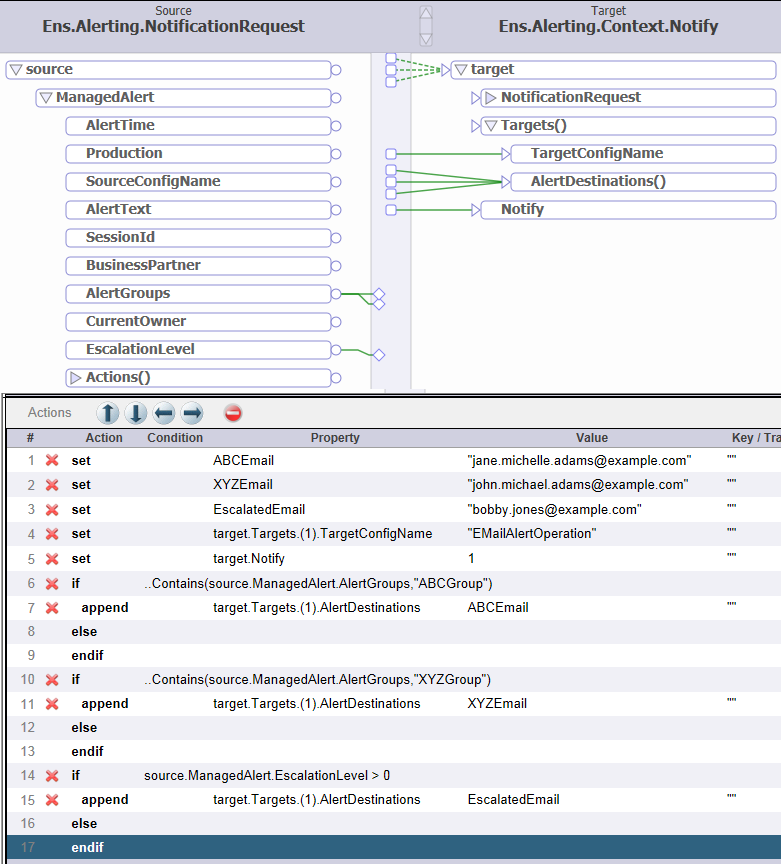This screenshot has height=864, width=781.
Task: Select the BusinessPartner source property
Action: pyautogui.click(x=198, y=266)
